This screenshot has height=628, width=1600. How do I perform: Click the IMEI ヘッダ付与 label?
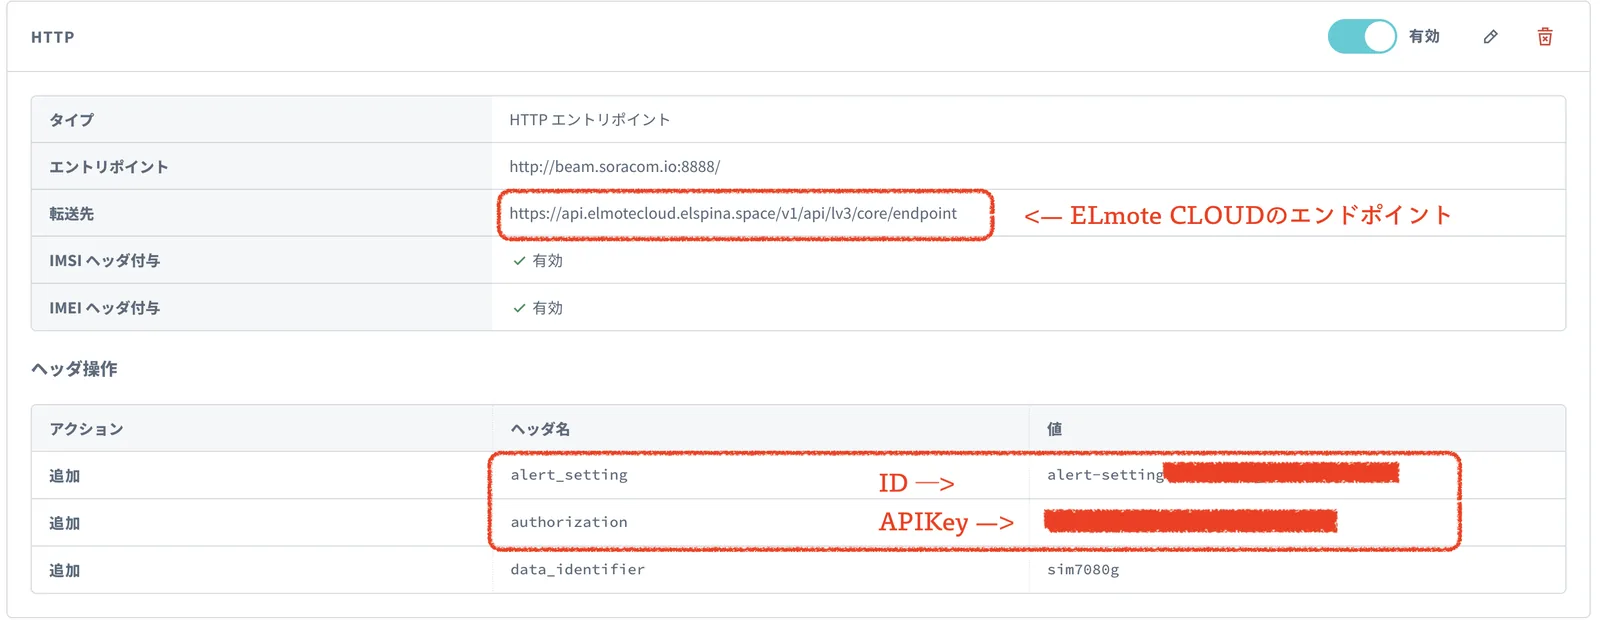pos(105,308)
